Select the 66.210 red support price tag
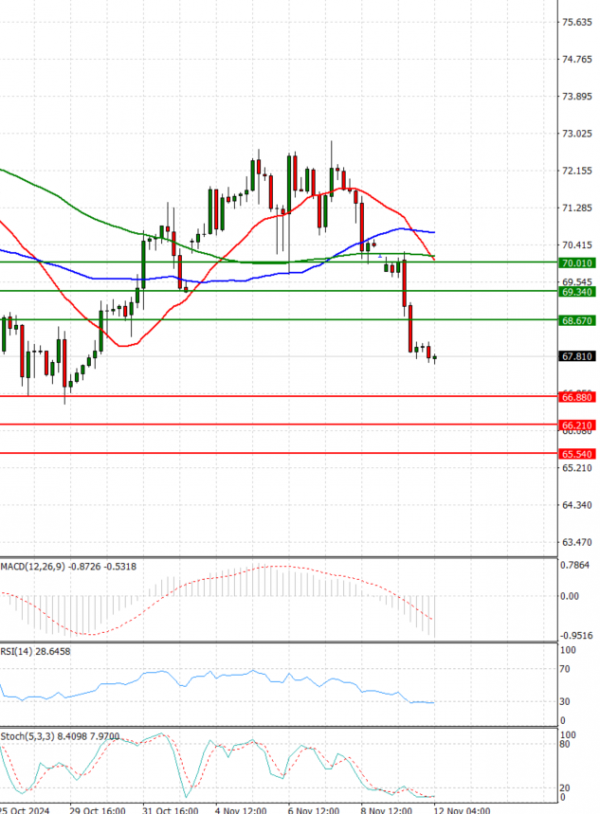 (x=578, y=425)
